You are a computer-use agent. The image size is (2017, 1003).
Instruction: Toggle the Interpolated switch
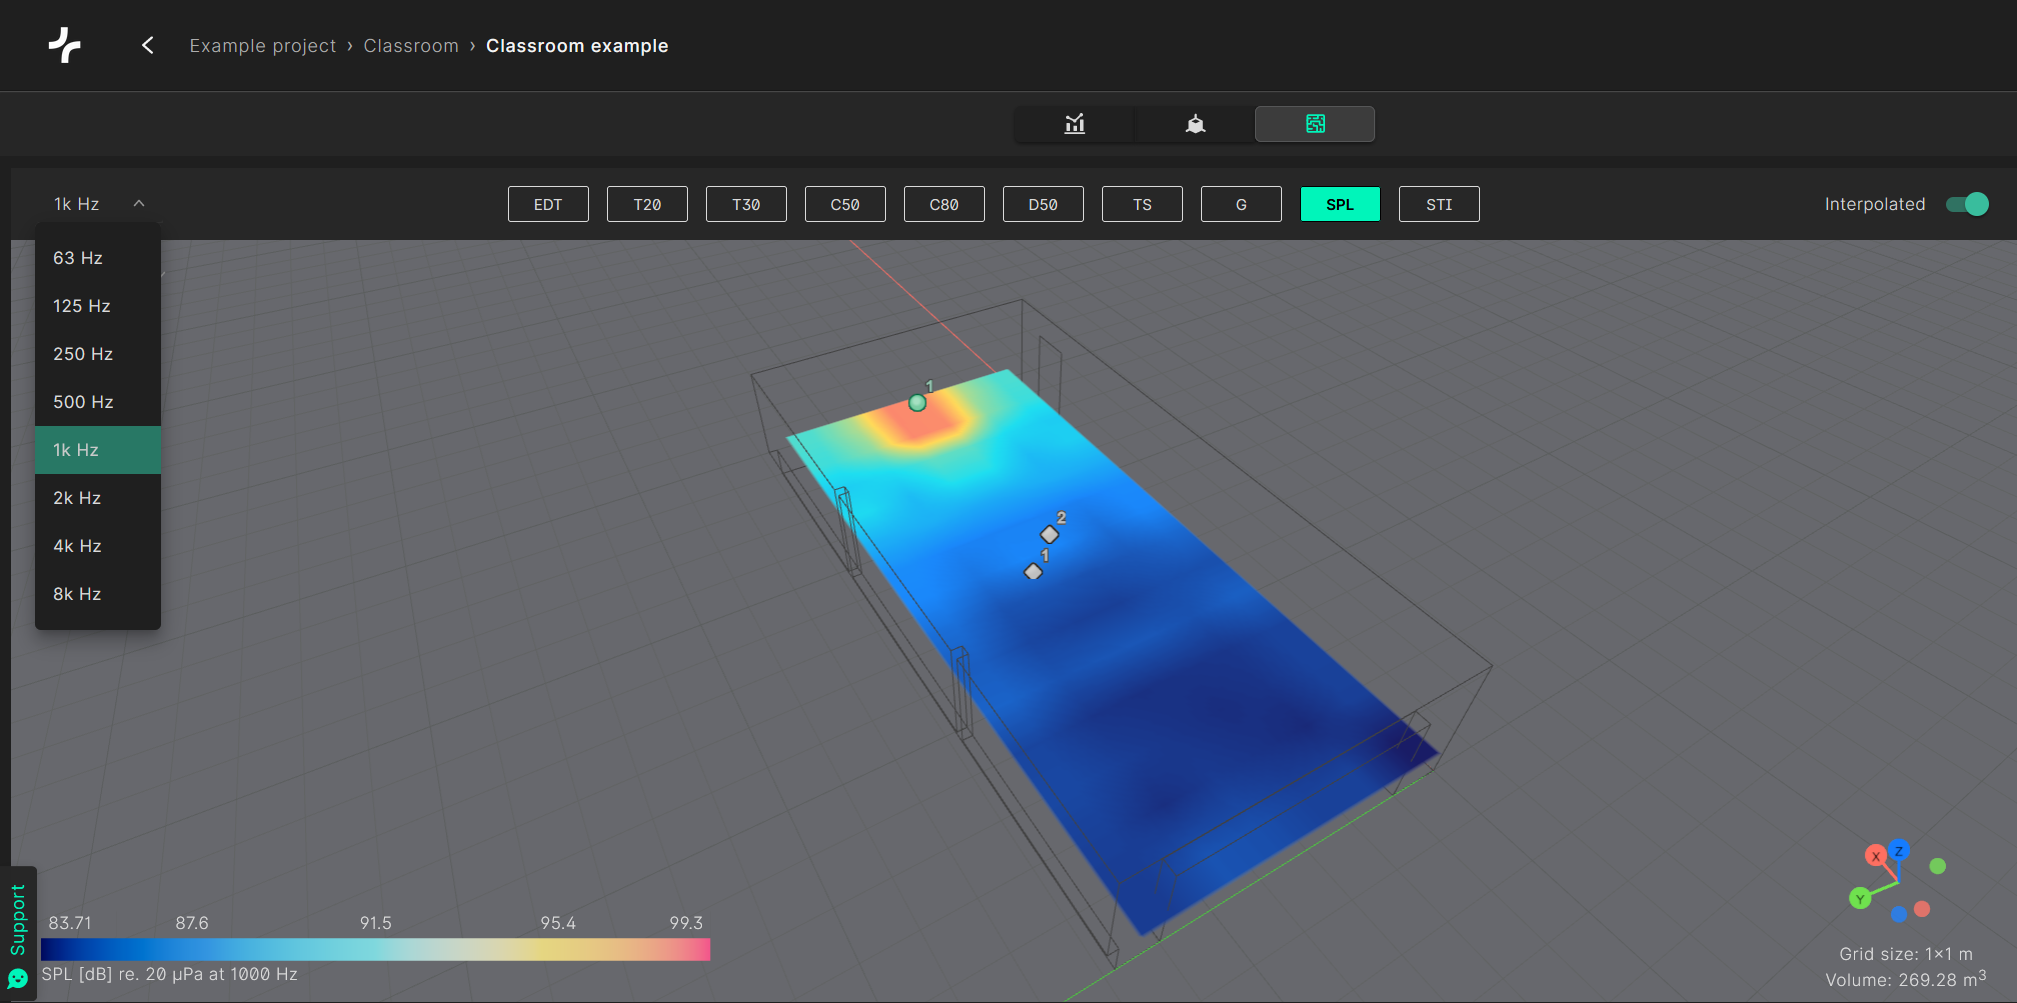coord(1967,204)
